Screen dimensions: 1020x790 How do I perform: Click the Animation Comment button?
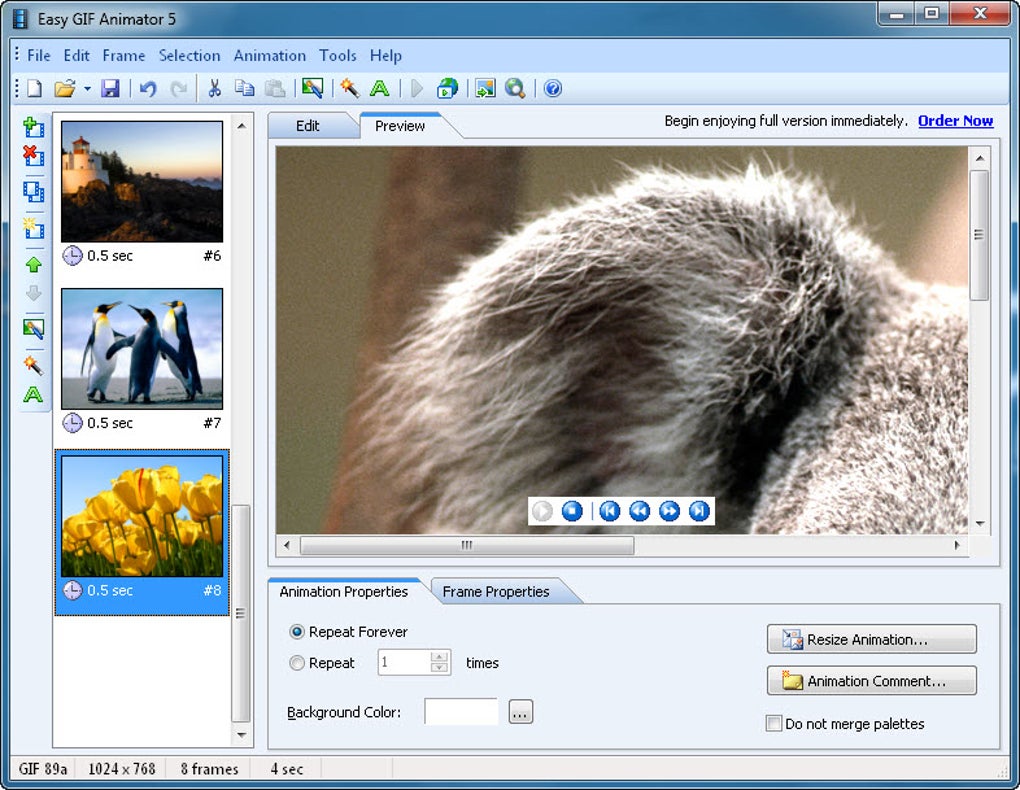tap(872, 681)
